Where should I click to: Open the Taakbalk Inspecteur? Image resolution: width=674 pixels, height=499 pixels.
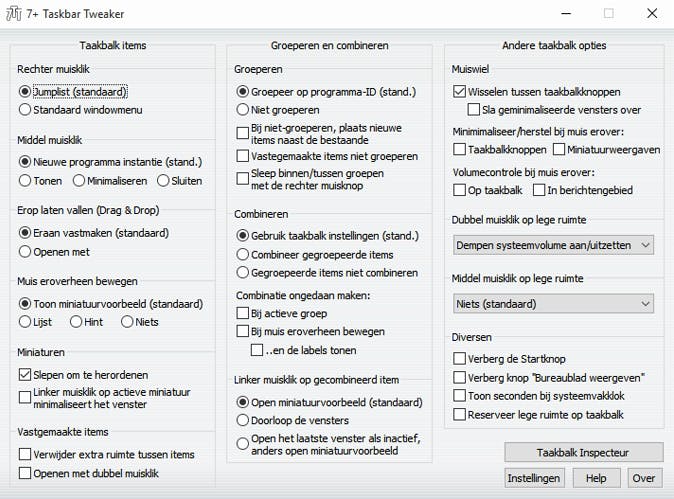point(583,452)
